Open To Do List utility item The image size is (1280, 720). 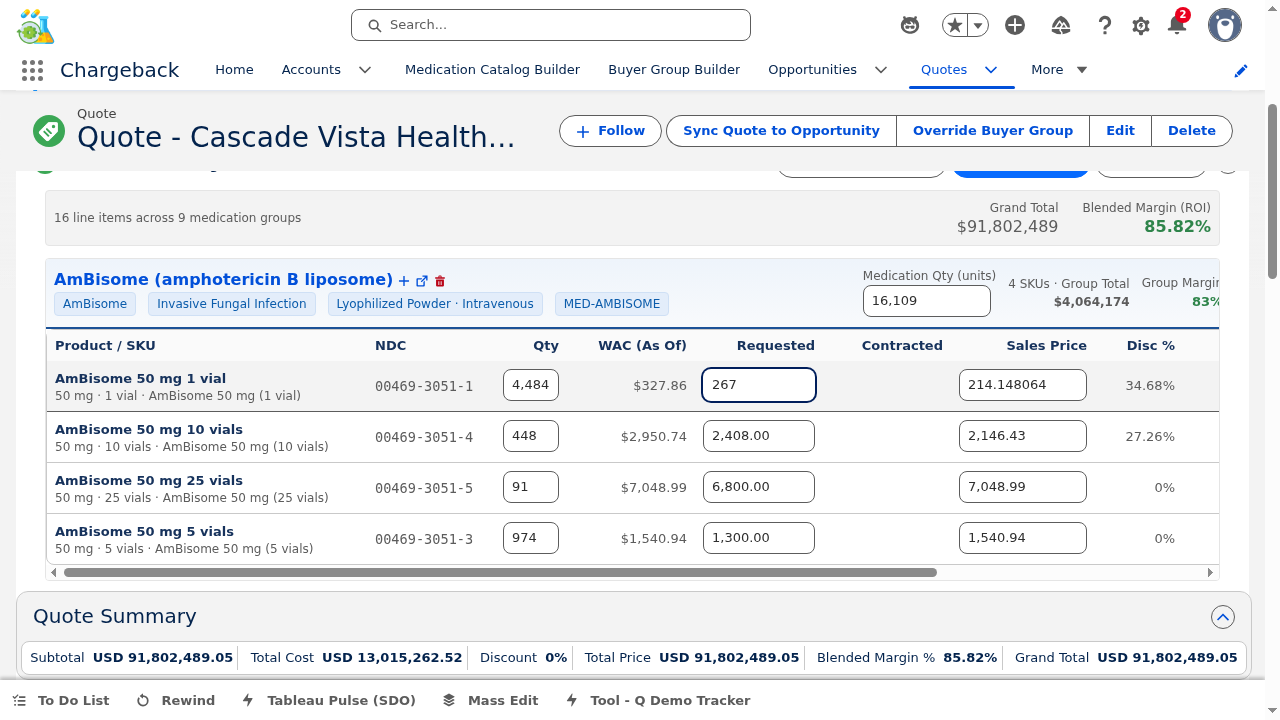pyautogui.click(x=61, y=701)
